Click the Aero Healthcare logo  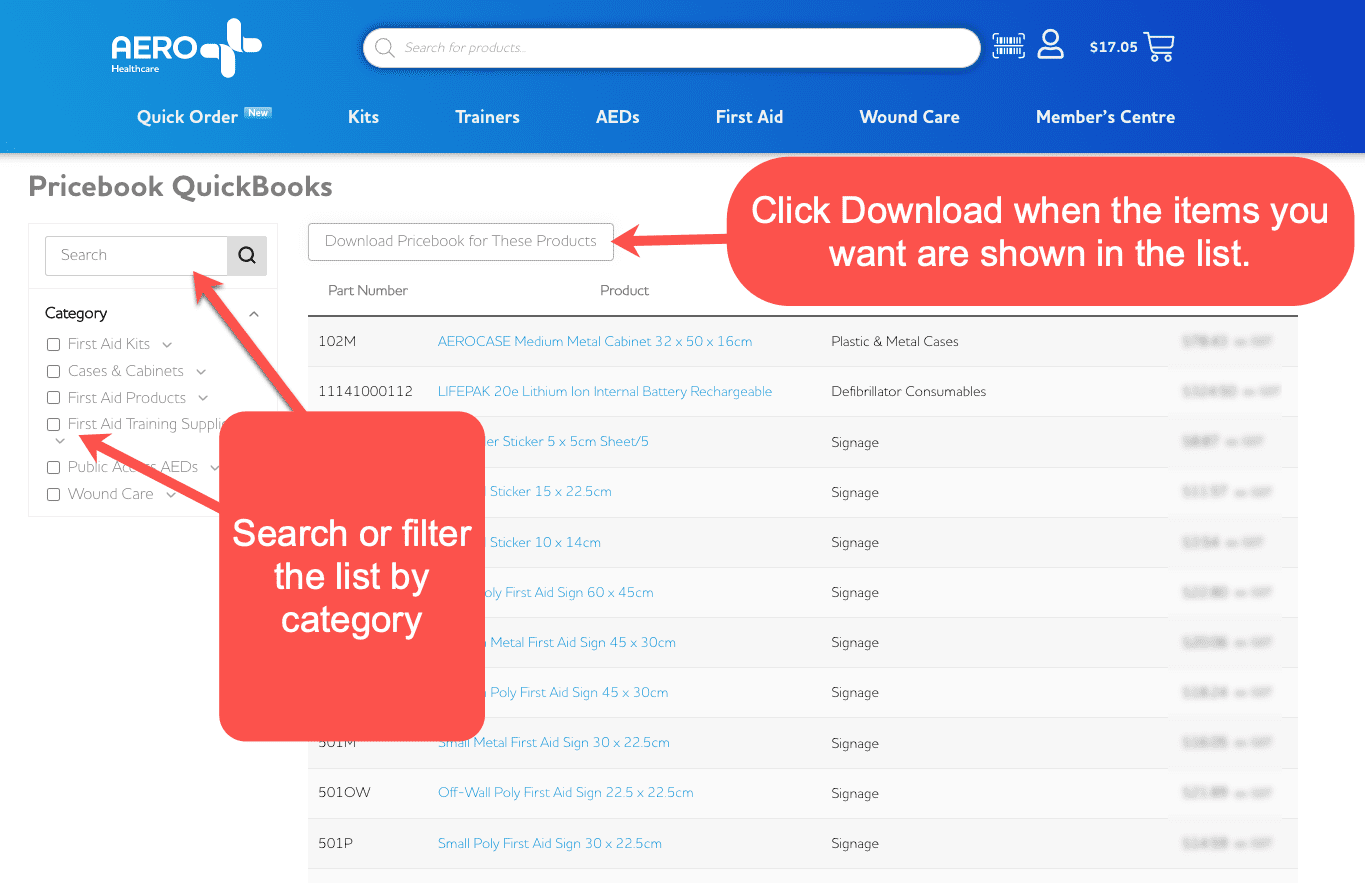point(186,47)
